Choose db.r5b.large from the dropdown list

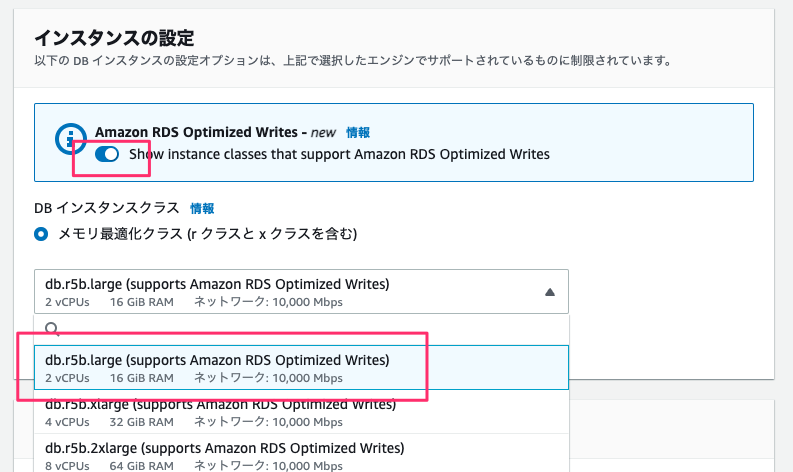tap(301, 368)
